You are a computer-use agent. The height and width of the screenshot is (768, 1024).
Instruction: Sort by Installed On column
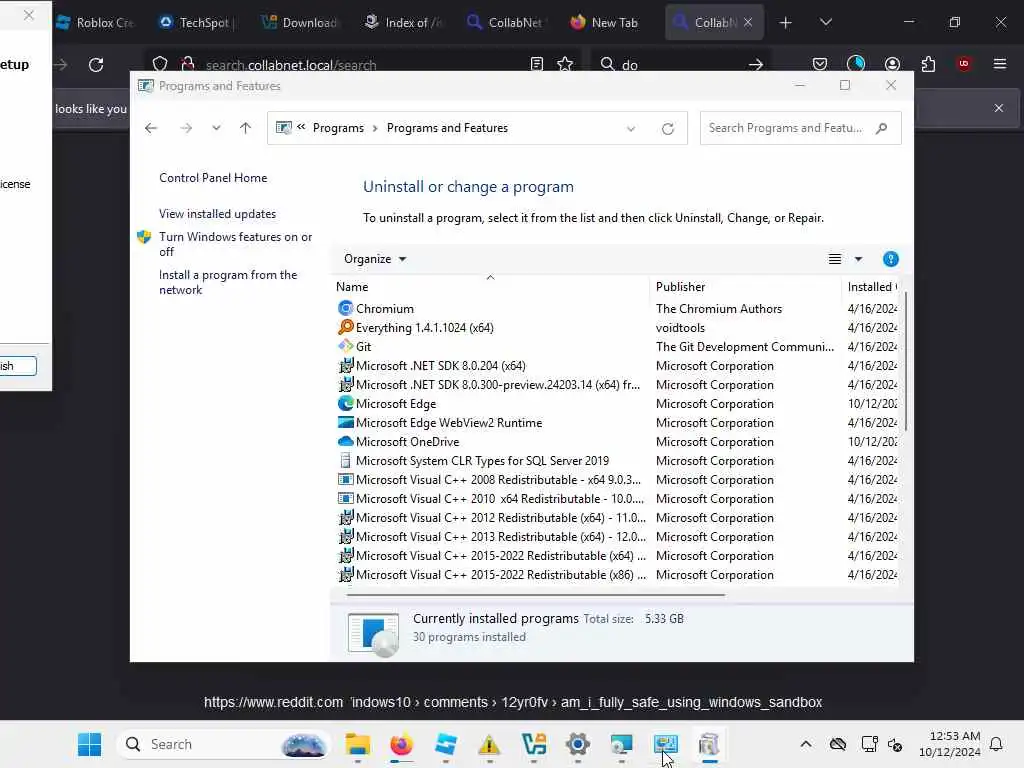click(871, 287)
